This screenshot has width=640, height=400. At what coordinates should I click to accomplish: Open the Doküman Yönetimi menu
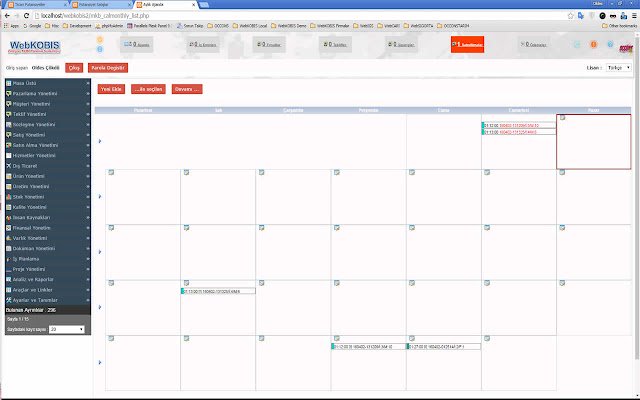[48, 249]
